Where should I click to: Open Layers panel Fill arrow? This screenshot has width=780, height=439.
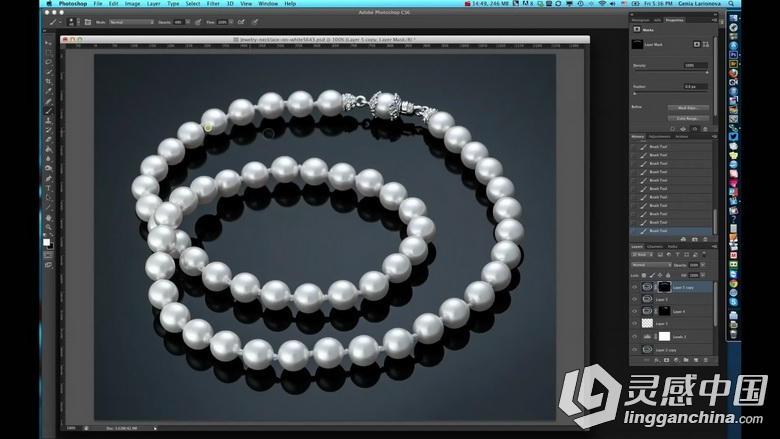tap(703, 275)
